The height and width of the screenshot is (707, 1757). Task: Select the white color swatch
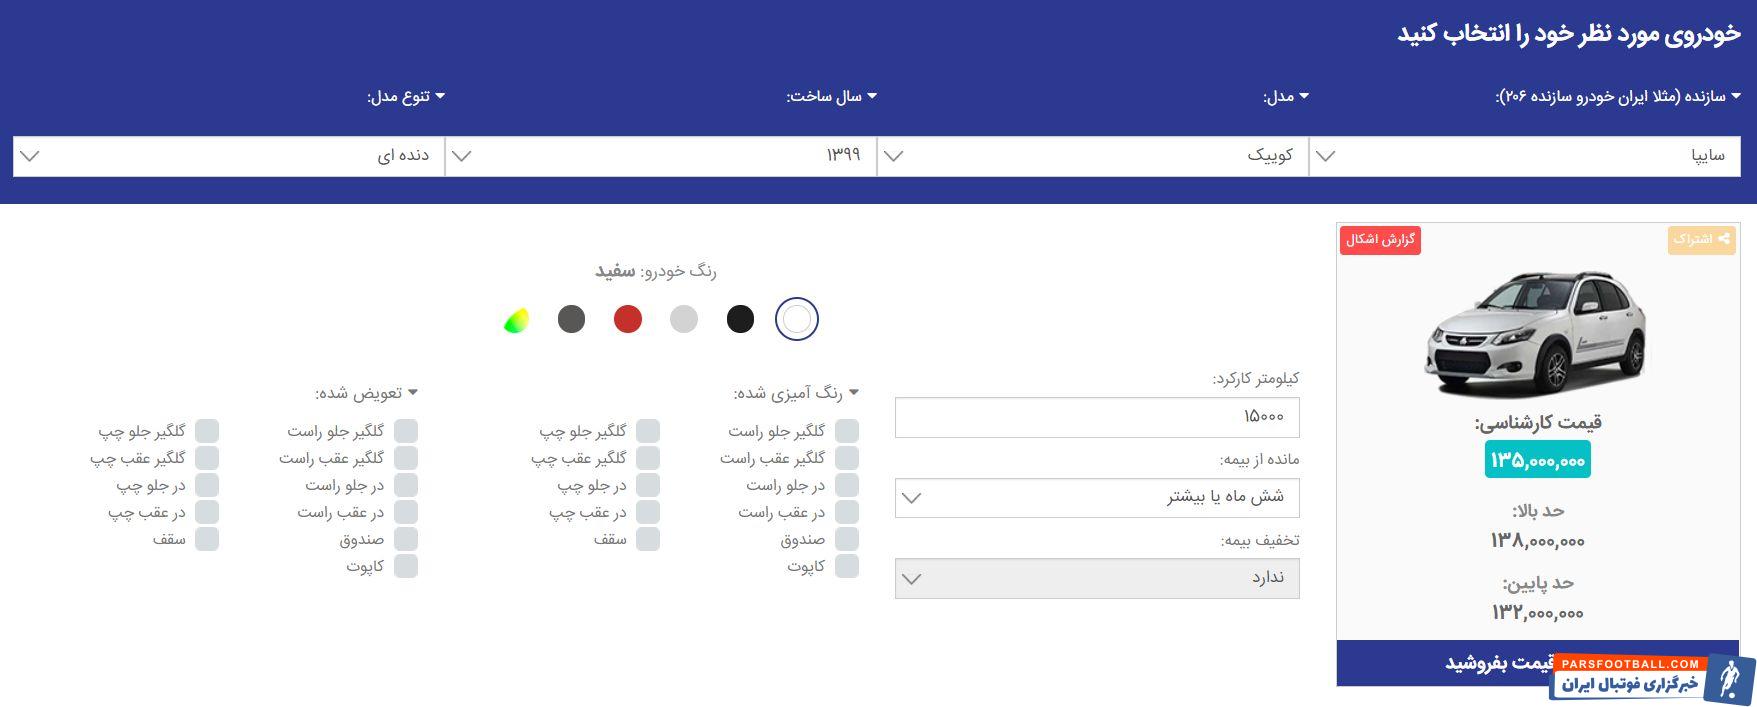[x=797, y=319]
